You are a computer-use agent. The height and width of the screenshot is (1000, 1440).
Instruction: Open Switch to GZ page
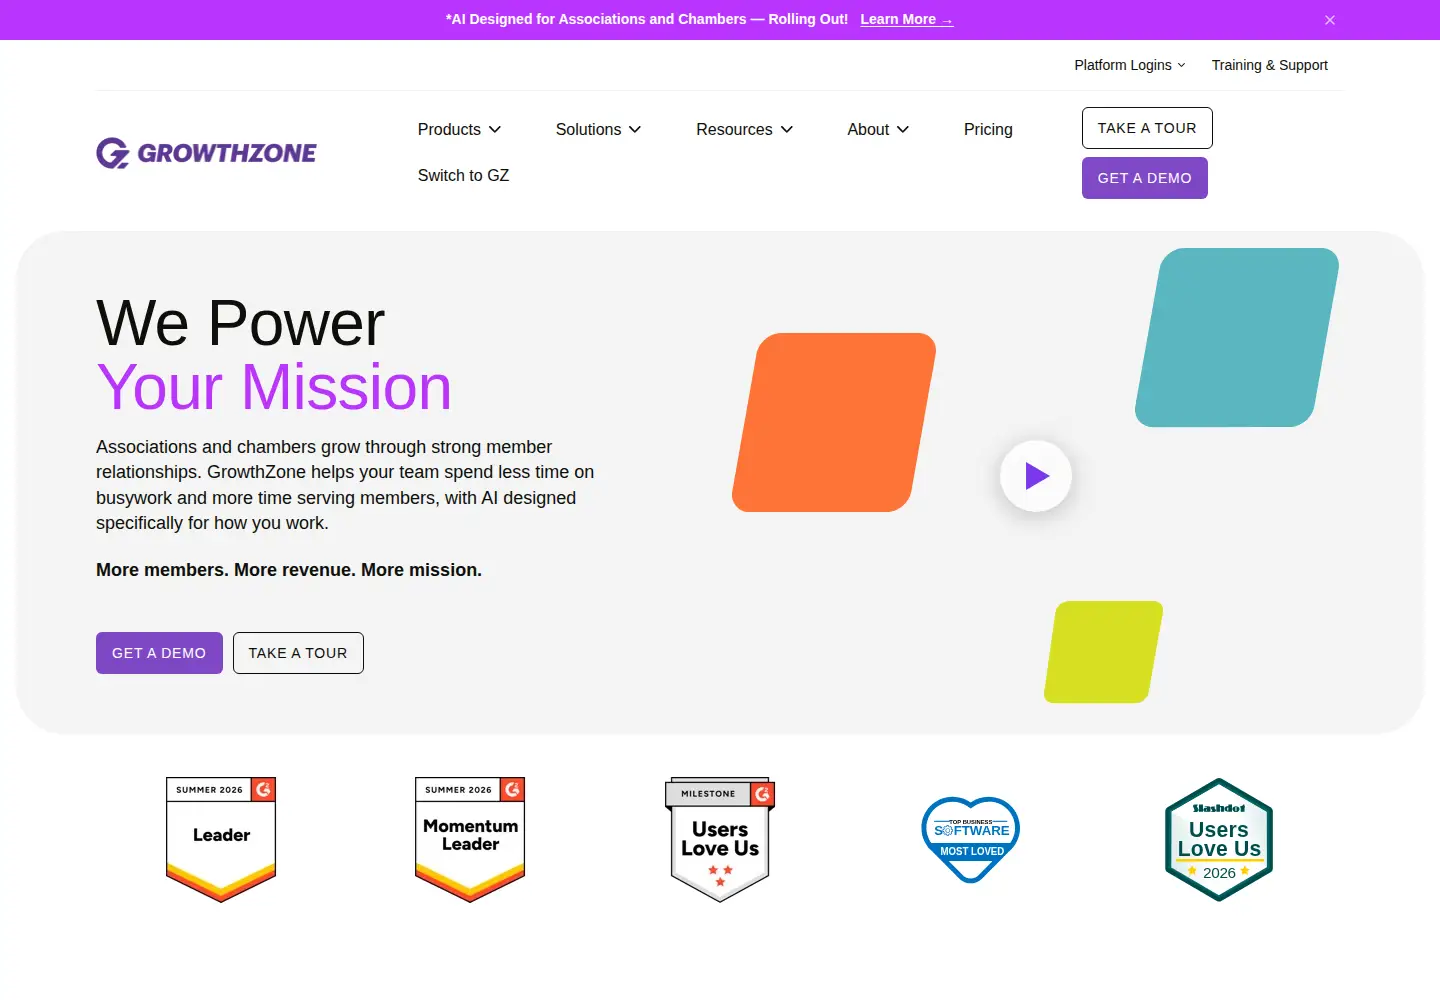463,175
